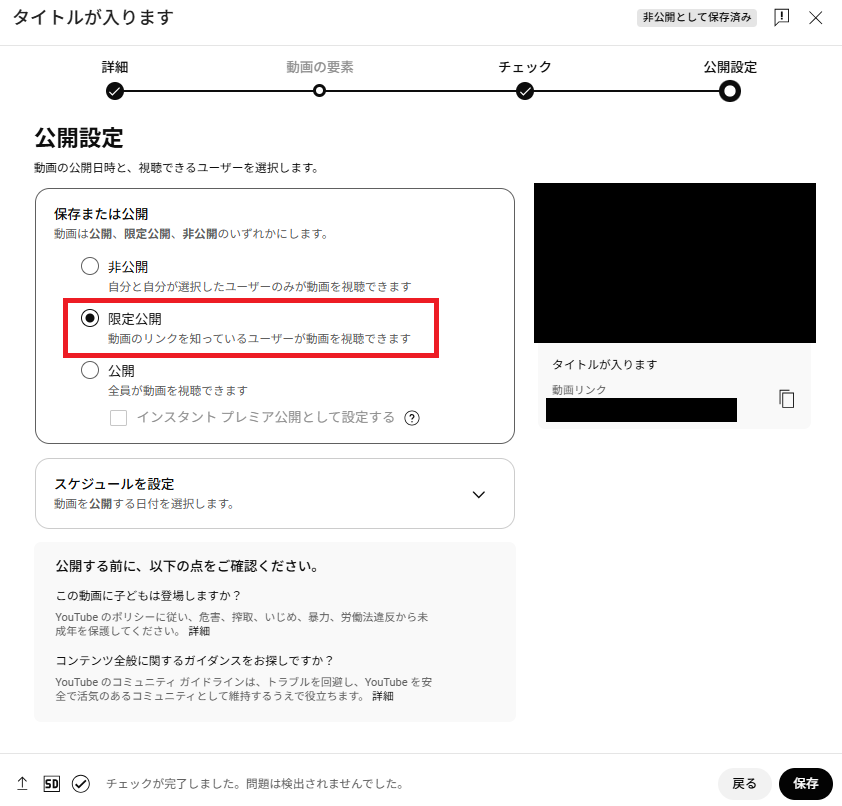Image resolution: width=842 pixels, height=806 pixels.
Task: Click the SD quality indicator icon
Action: point(52,784)
